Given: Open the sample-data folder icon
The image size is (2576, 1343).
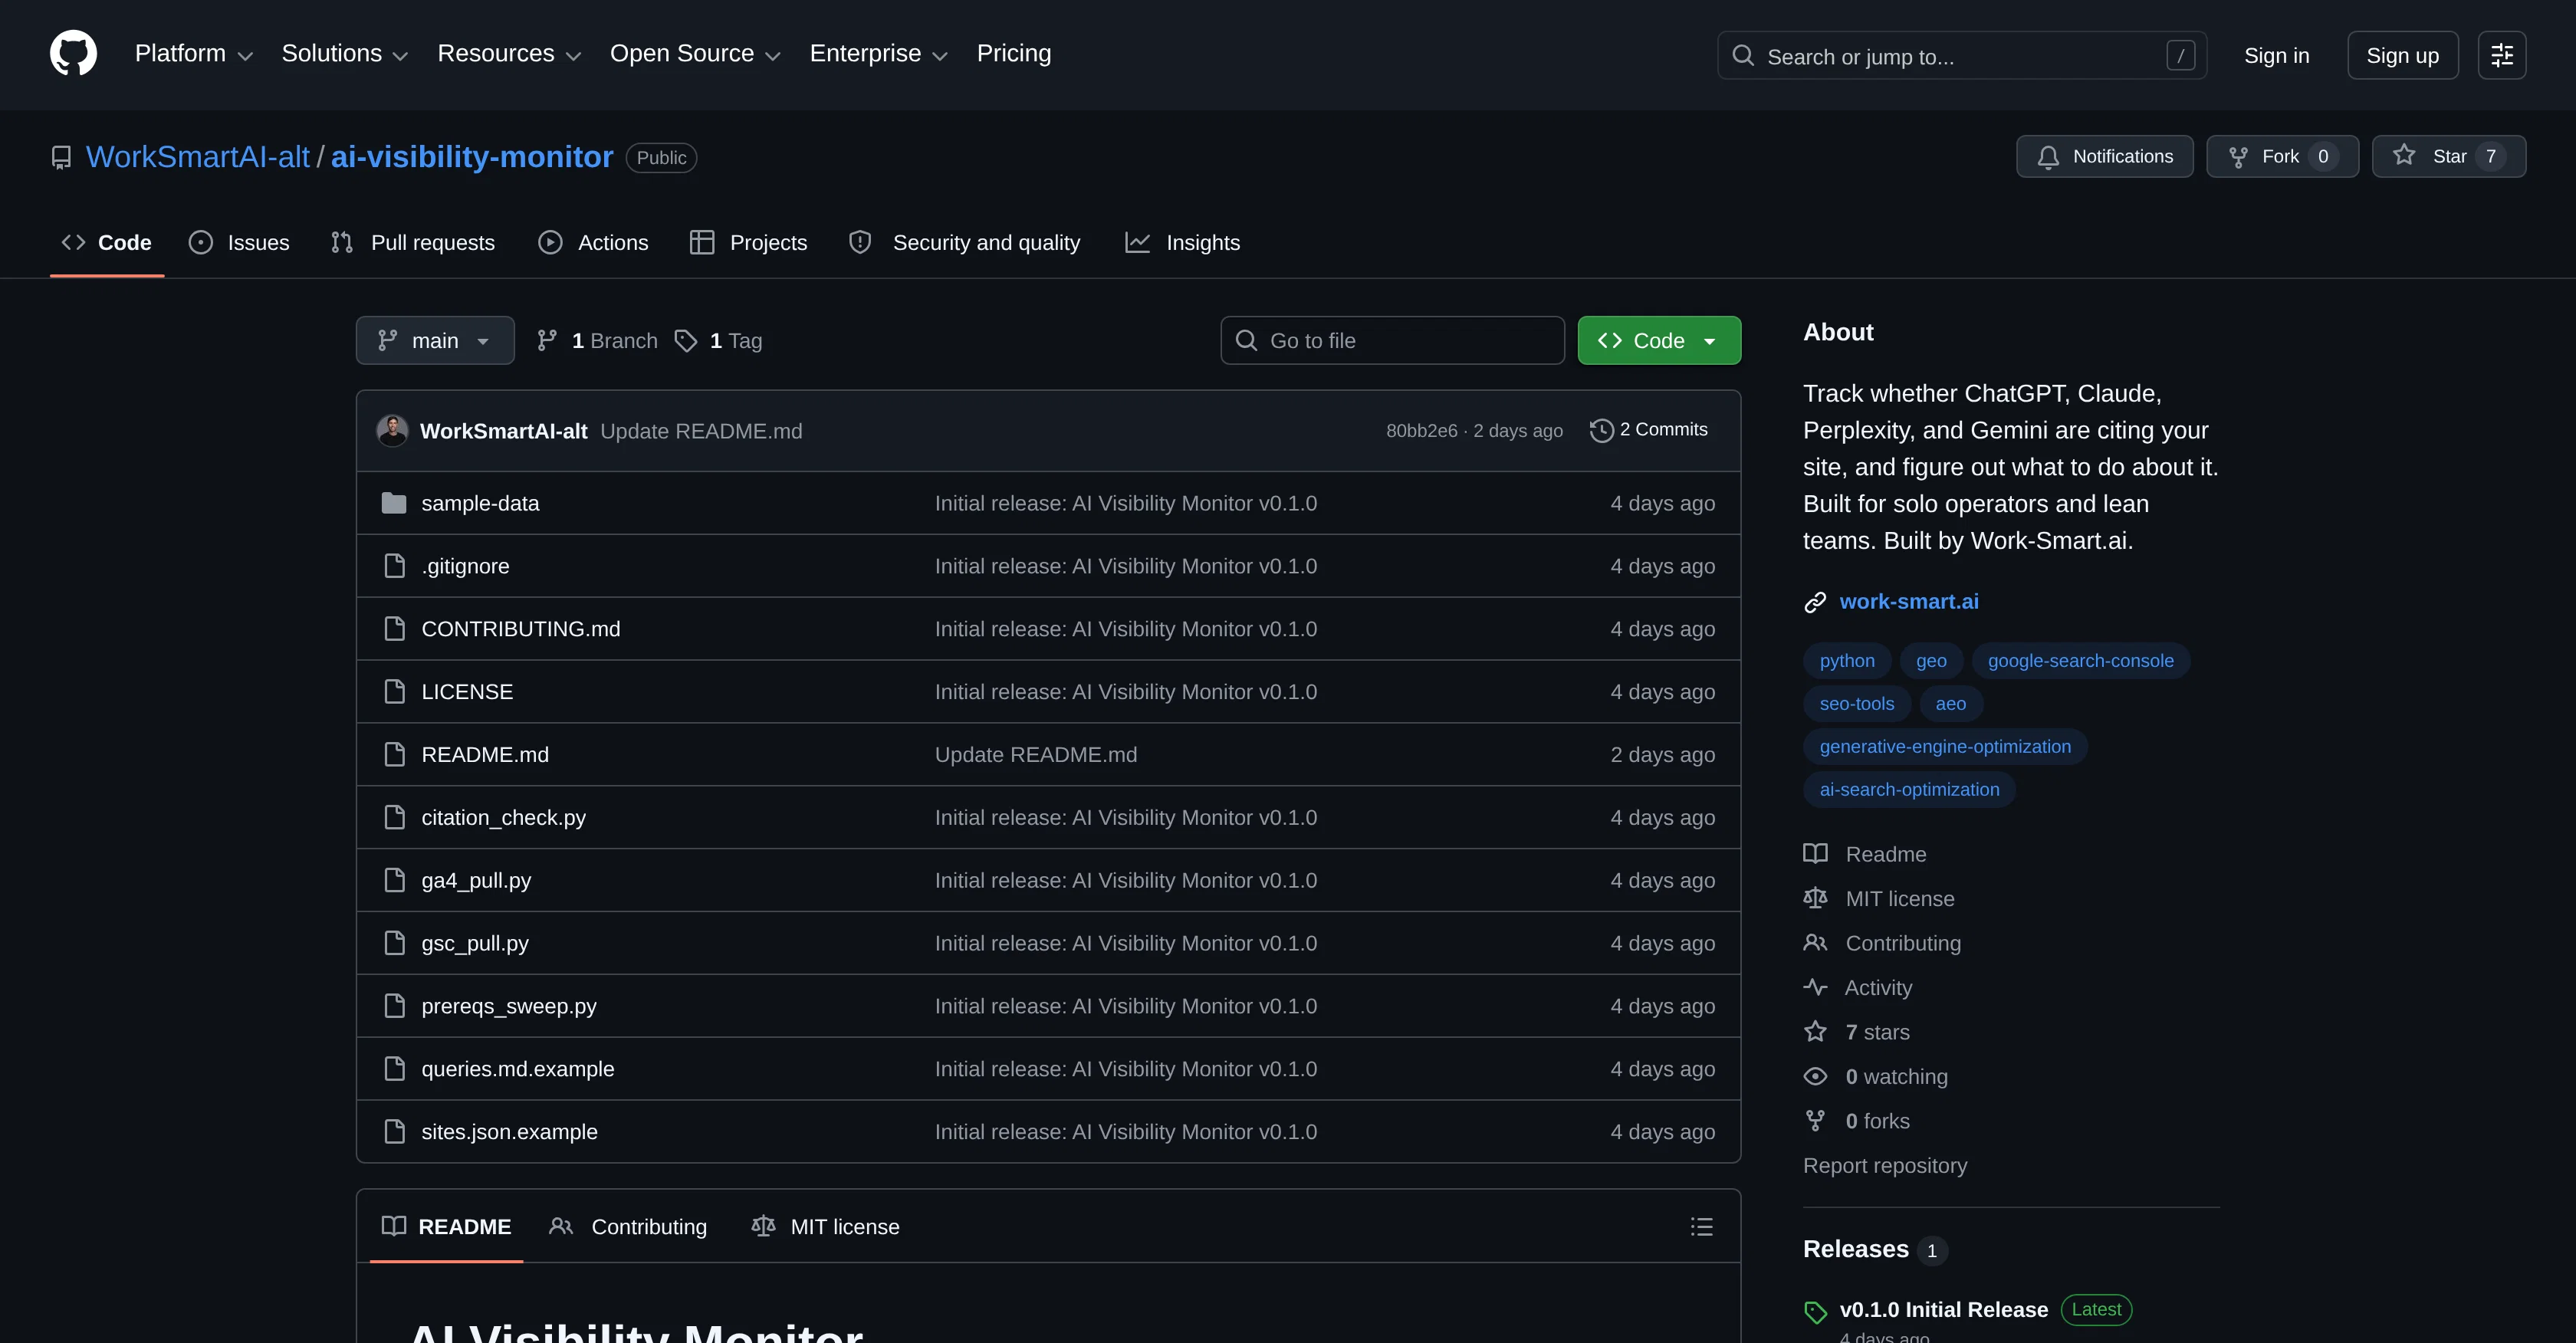Looking at the screenshot, I should click(x=394, y=503).
